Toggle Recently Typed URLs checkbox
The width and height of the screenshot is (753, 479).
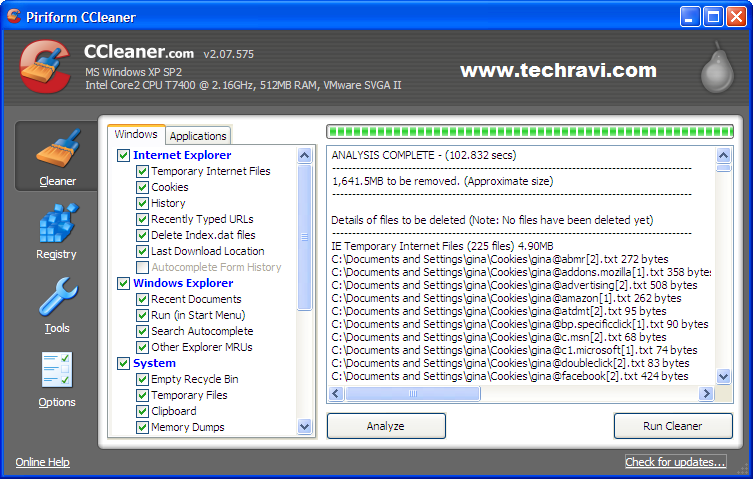coord(142,220)
